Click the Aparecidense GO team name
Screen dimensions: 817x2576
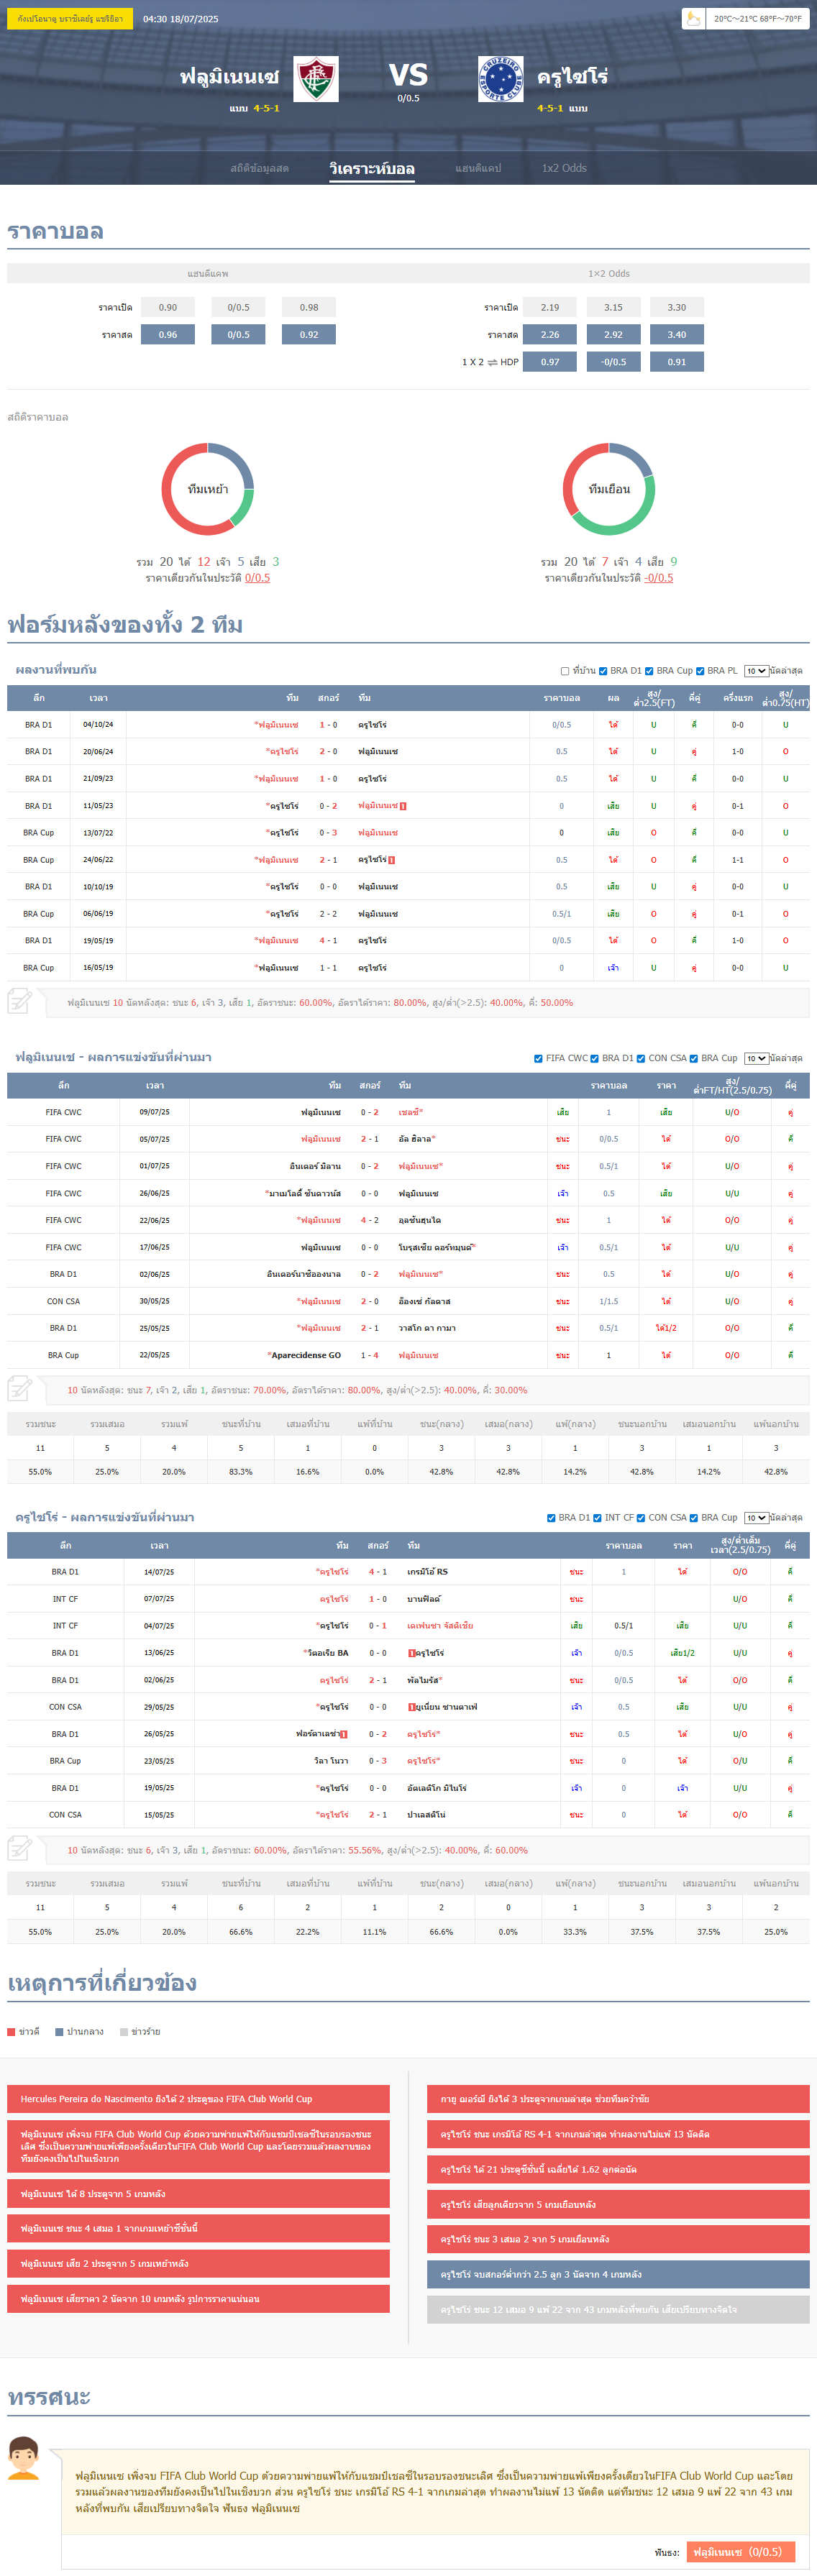(305, 1355)
